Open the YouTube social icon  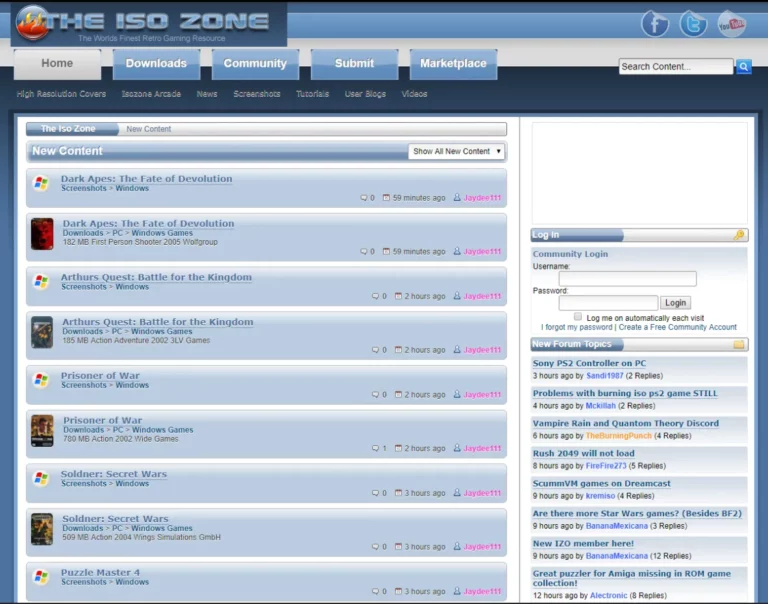coord(732,24)
